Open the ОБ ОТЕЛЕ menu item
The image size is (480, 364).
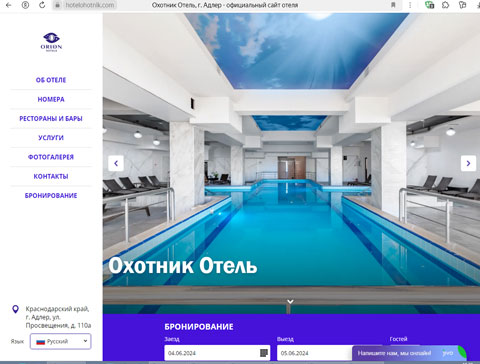coord(51,80)
